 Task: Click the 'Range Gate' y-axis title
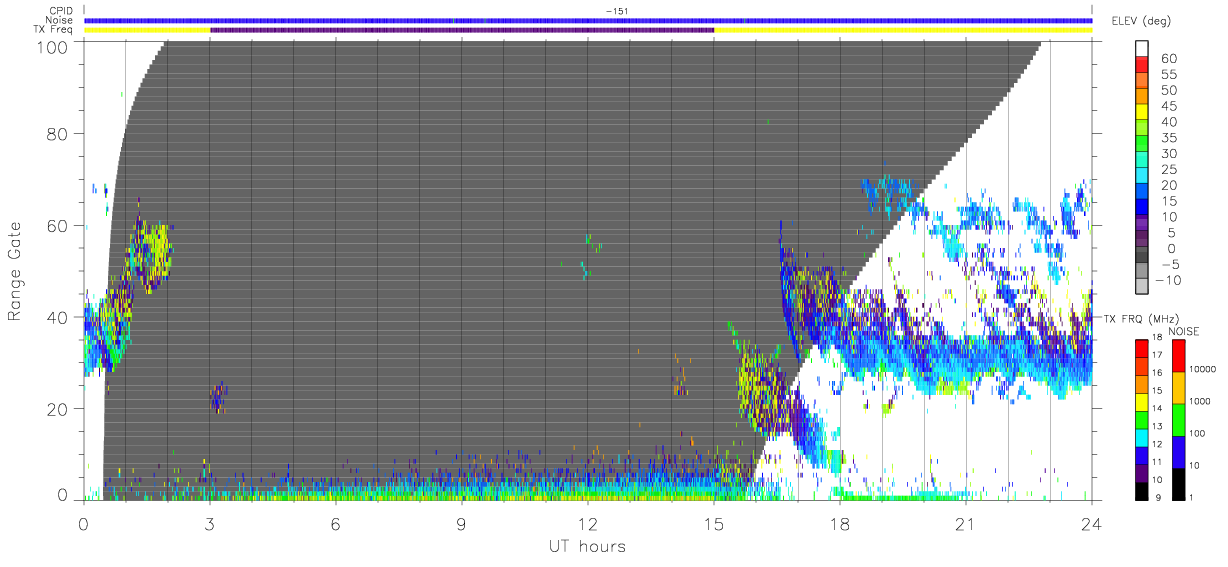tap(16, 272)
